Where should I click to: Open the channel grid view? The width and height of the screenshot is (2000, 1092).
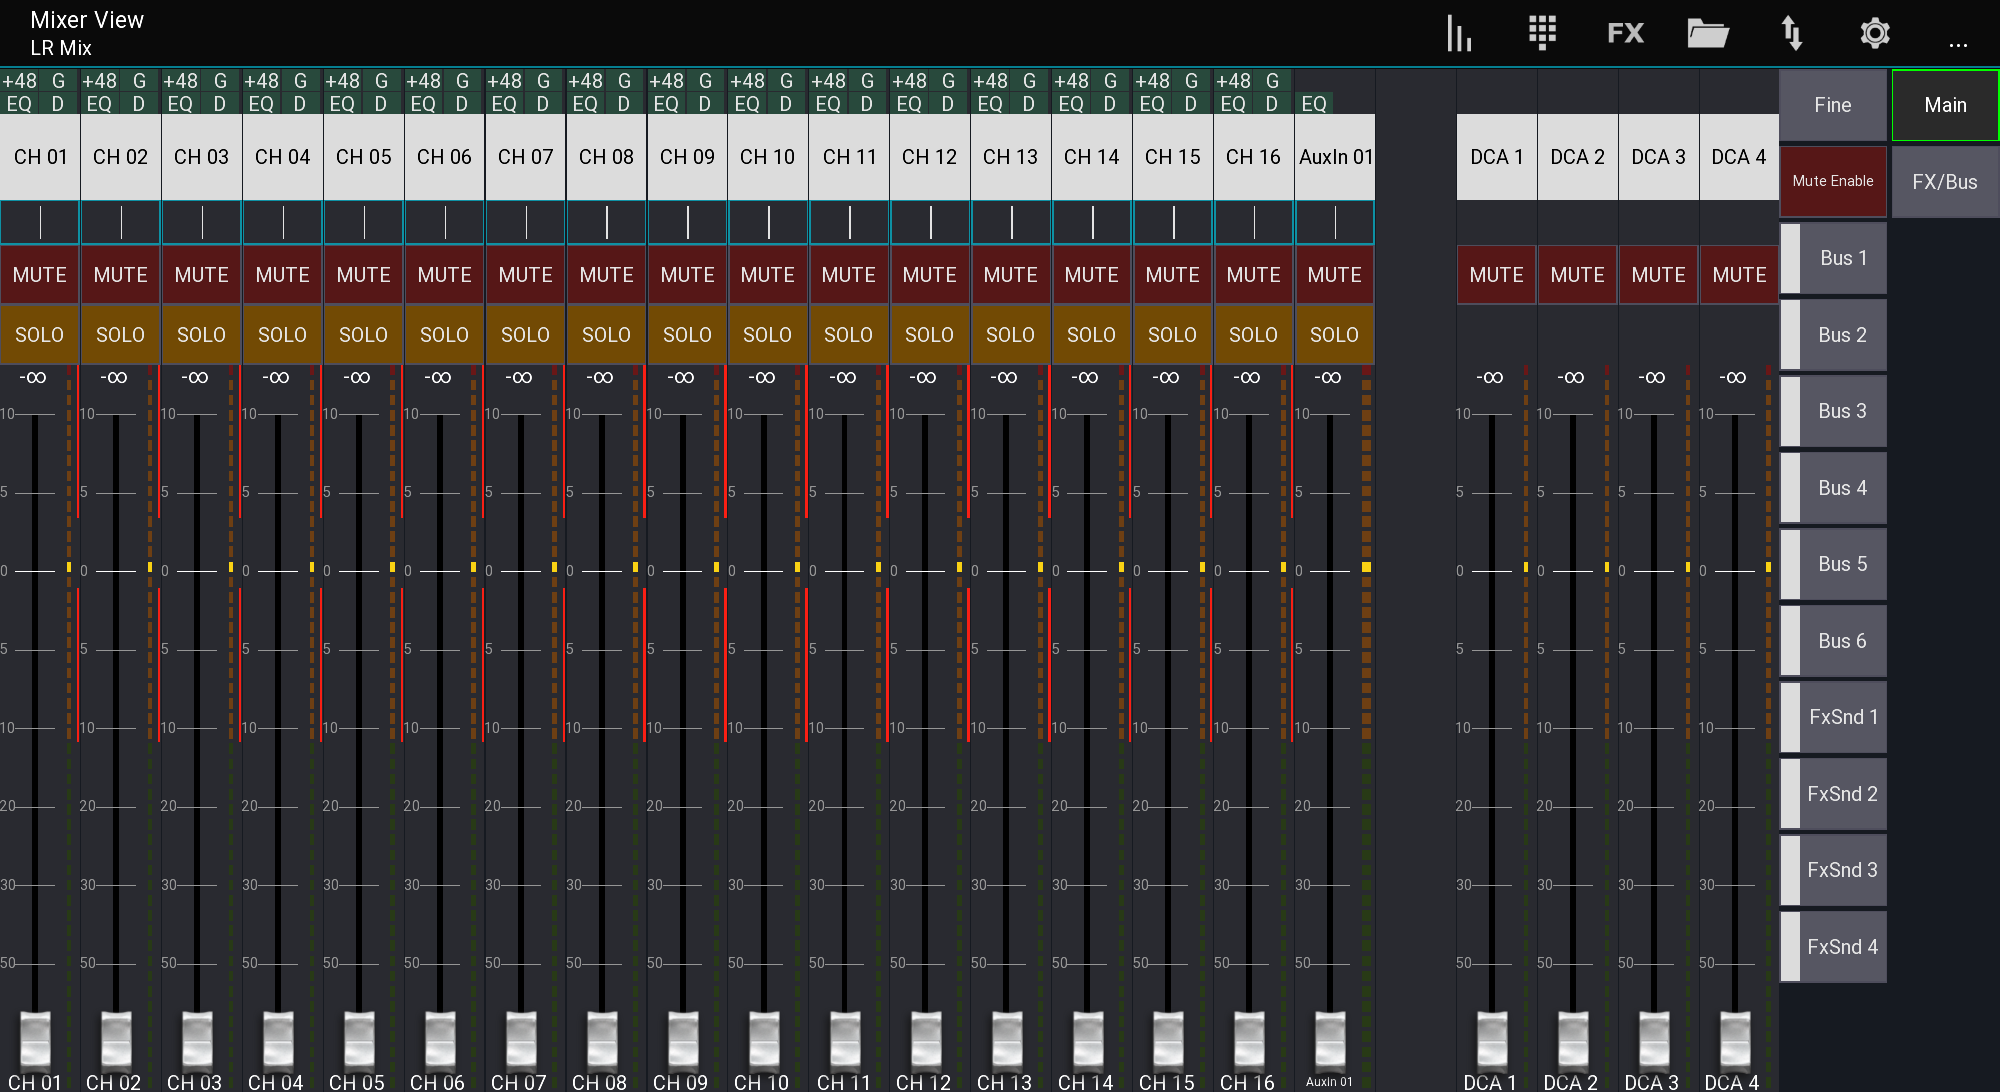tap(1541, 32)
